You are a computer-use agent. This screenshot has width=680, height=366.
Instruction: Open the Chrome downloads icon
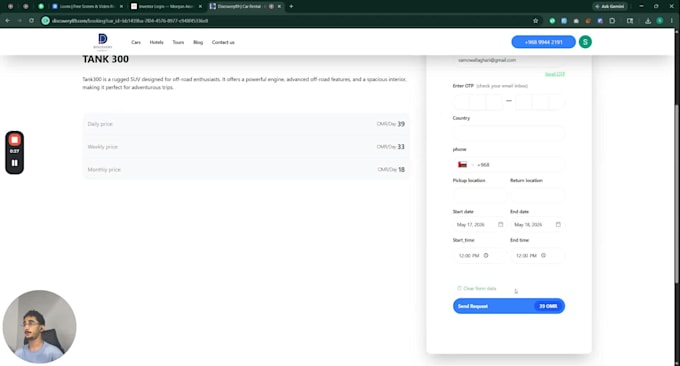(648, 21)
